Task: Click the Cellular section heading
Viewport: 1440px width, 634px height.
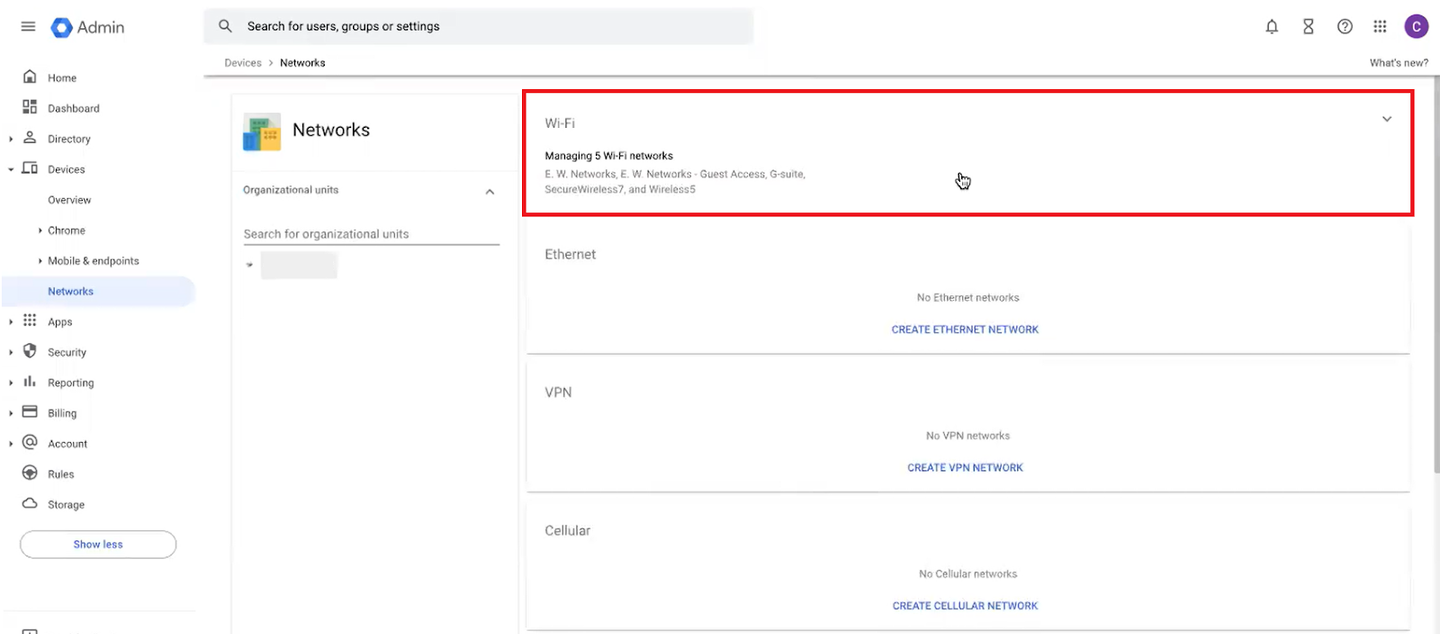Action: (567, 531)
